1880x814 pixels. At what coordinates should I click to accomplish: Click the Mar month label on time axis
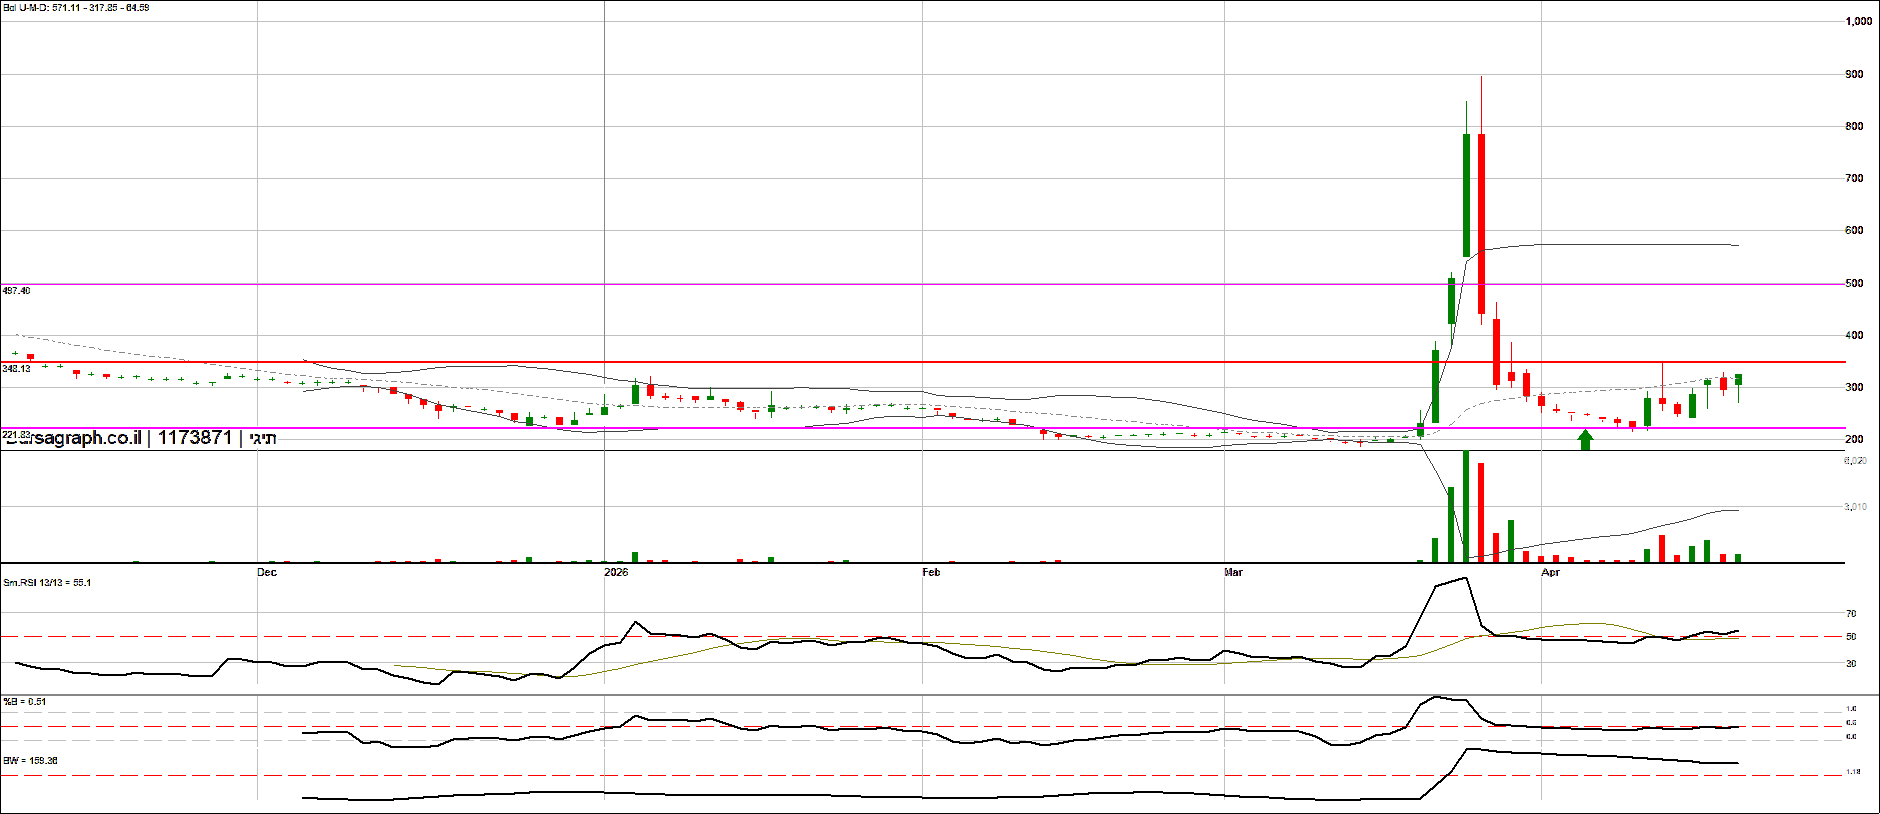[x=1233, y=572]
